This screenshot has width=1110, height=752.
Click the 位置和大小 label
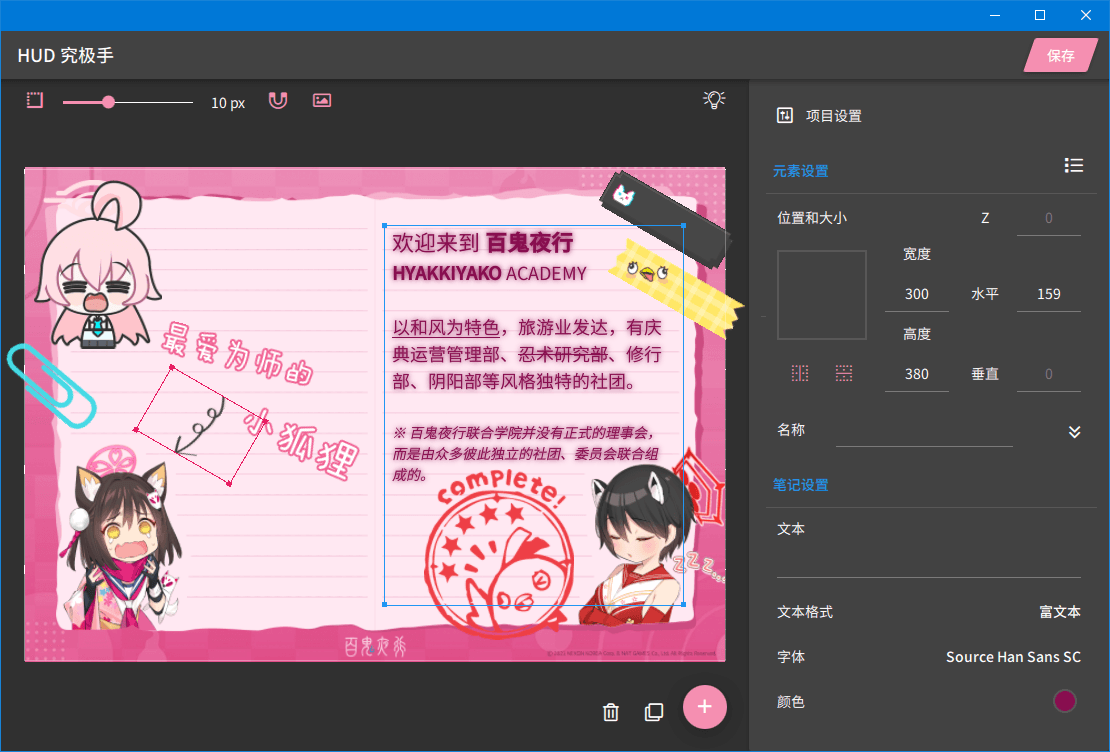click(812, 218)
